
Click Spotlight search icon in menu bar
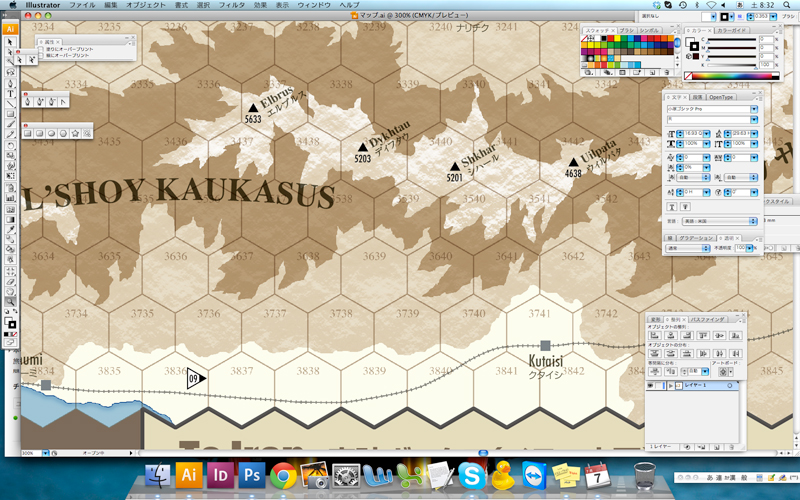tap(787, 5)
